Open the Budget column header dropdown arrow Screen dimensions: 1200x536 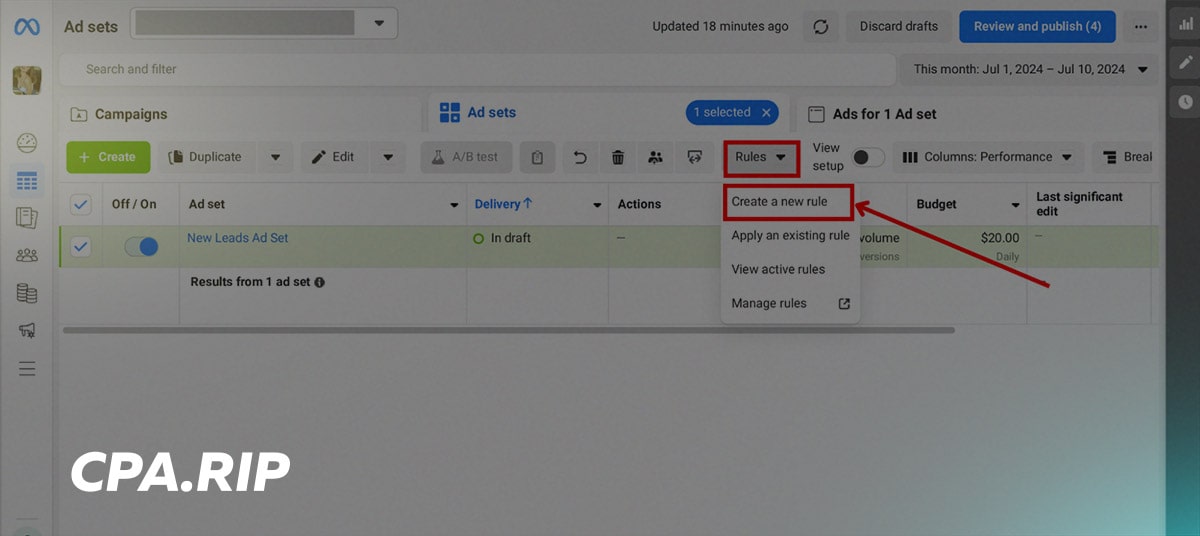coord(1016,205)
